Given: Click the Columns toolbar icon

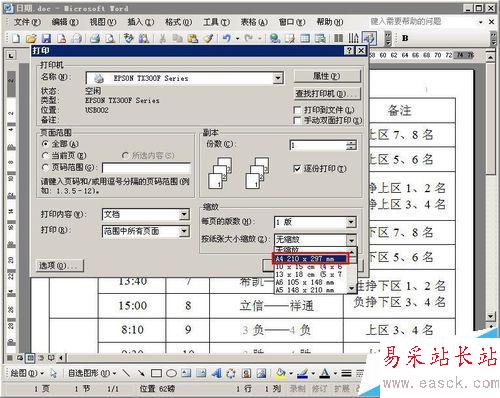Looking at the screenshot, I should click(x=338, y=38).
